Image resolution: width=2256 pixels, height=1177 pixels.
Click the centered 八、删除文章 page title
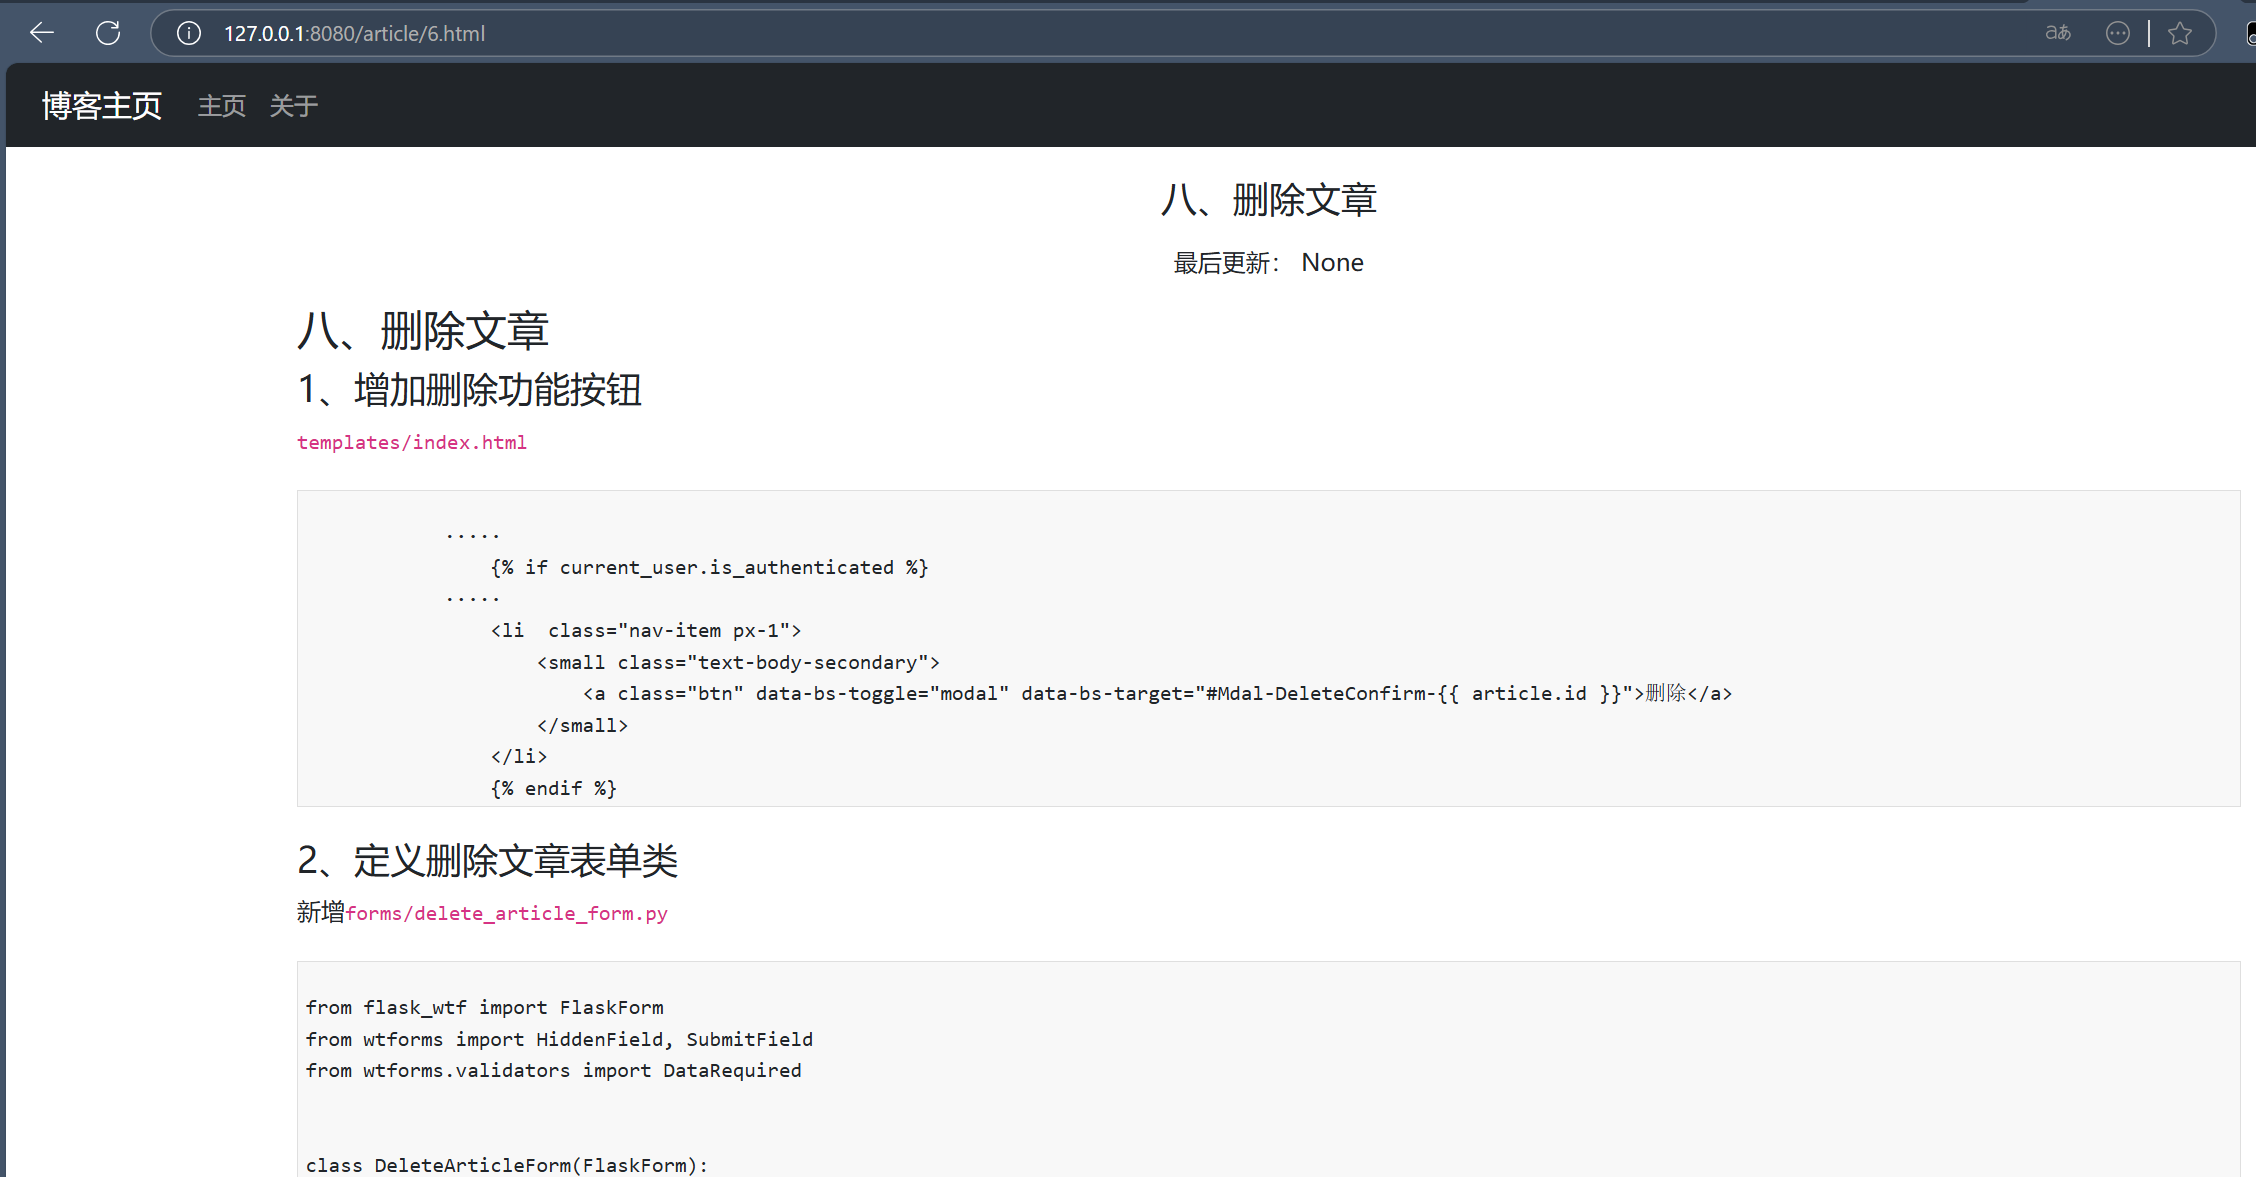tap(1268, 200)
